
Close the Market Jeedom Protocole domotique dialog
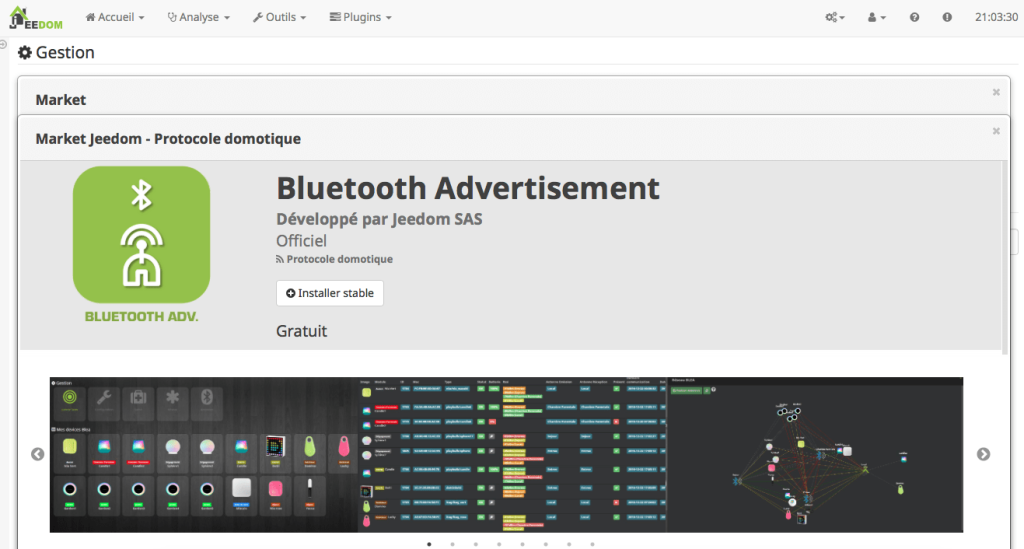(996, 131)
